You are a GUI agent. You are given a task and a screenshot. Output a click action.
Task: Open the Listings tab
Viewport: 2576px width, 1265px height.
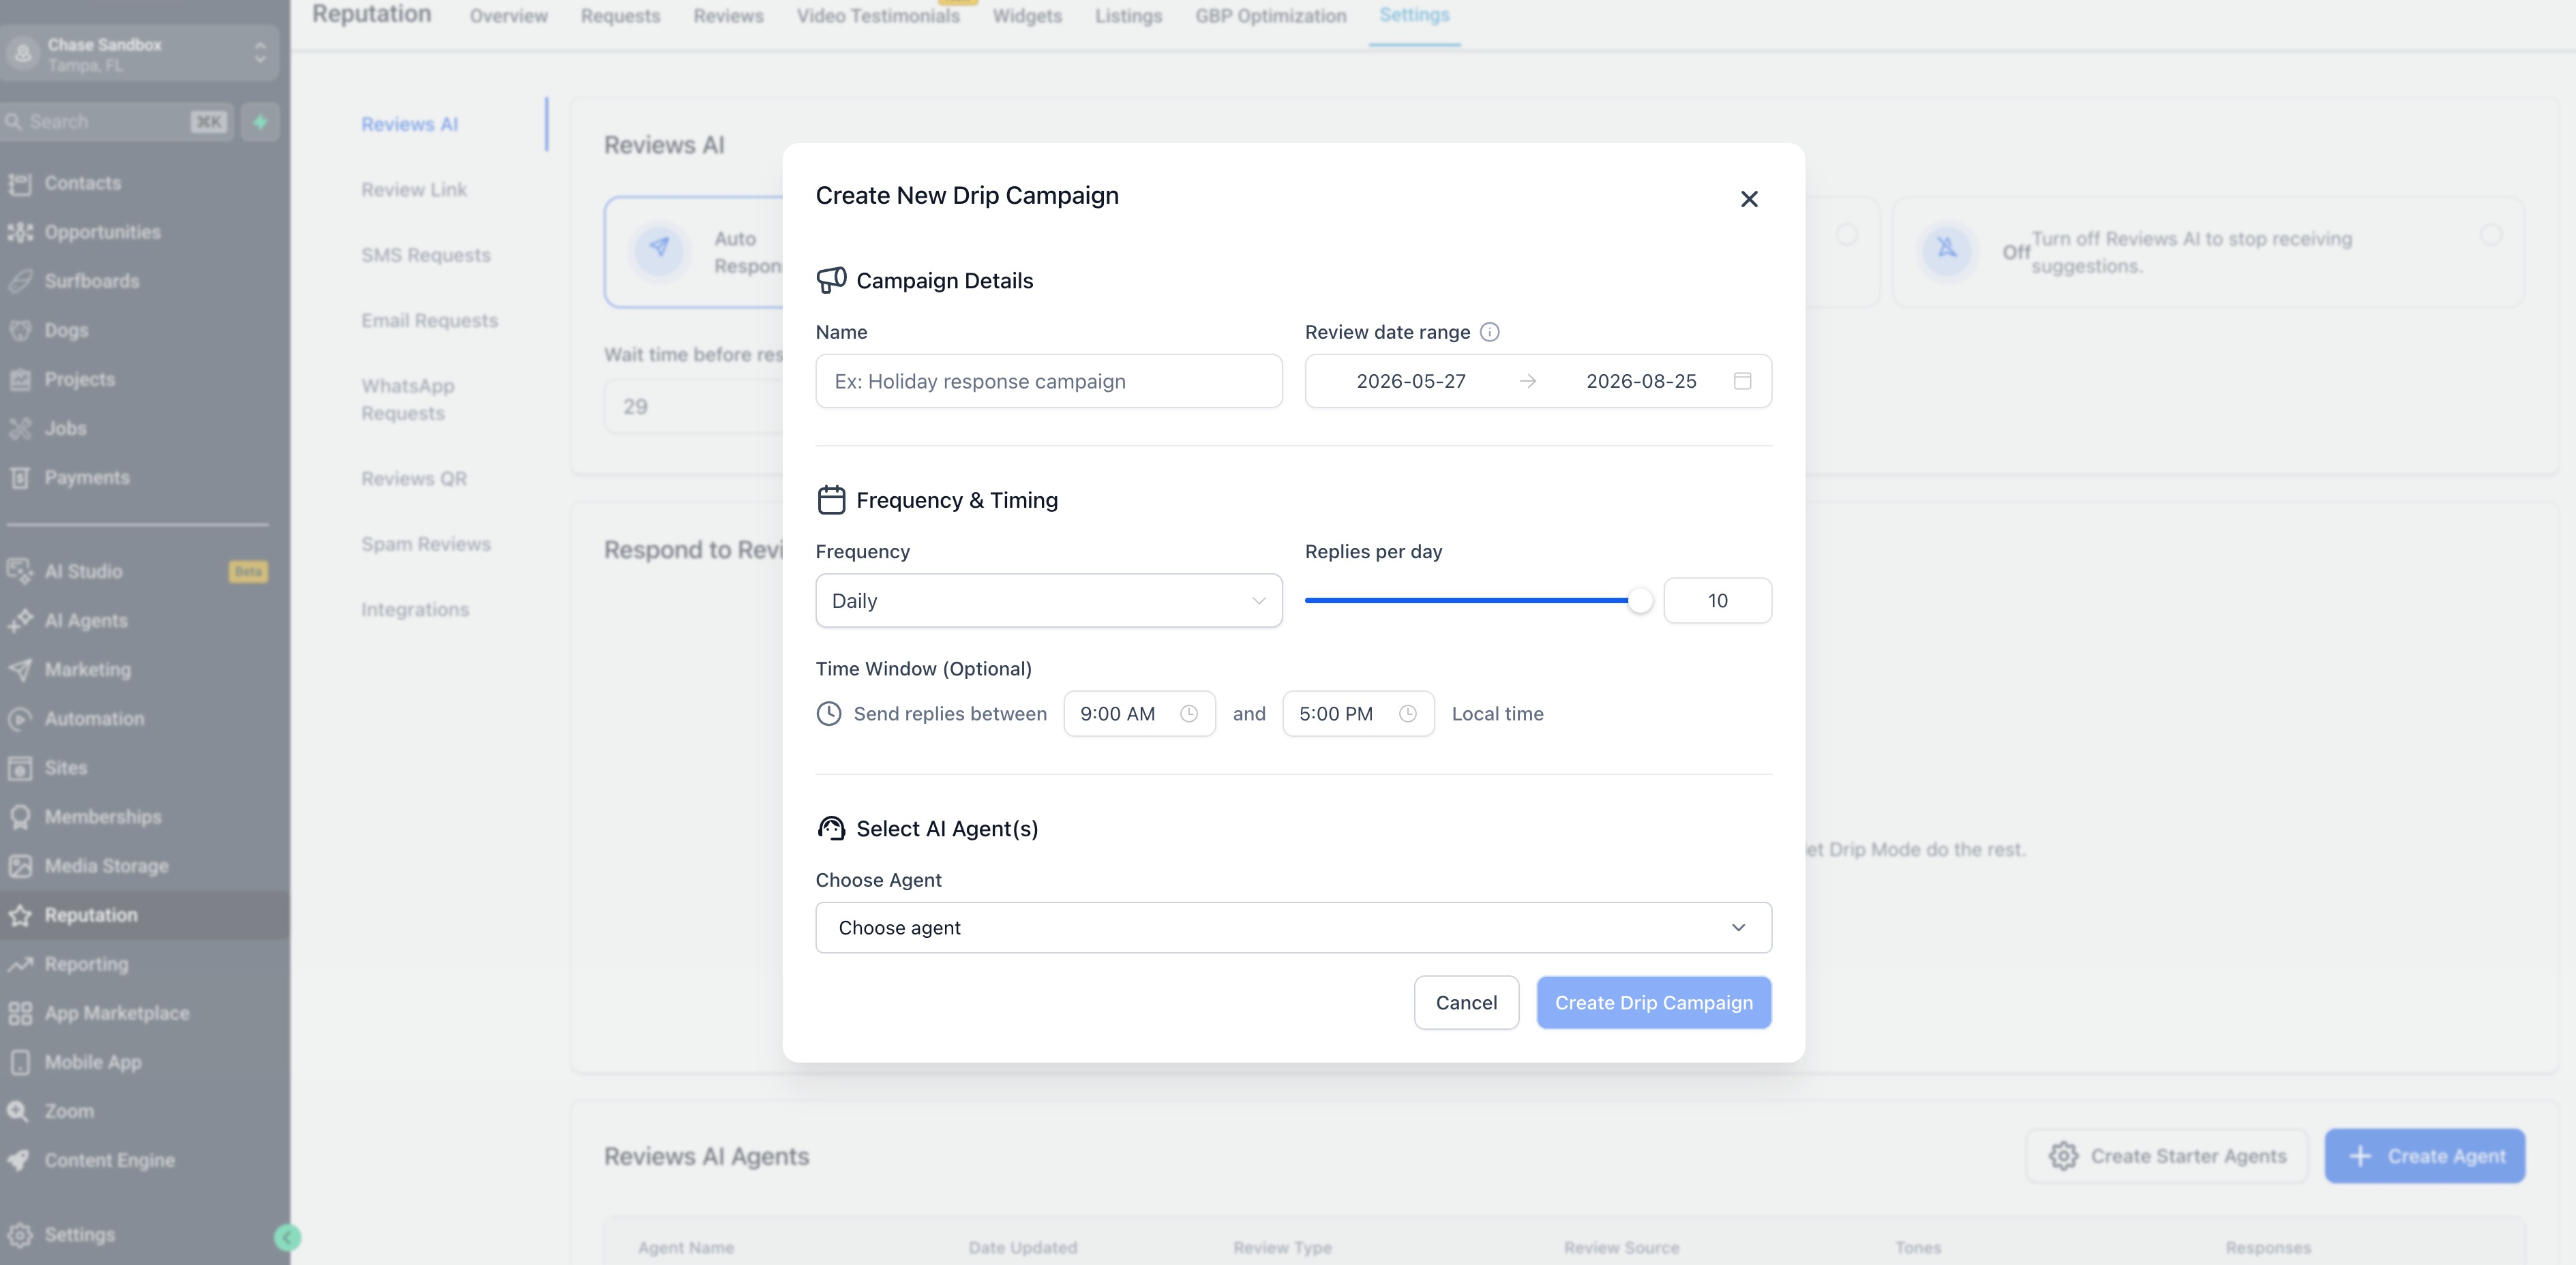point(1128,16)
